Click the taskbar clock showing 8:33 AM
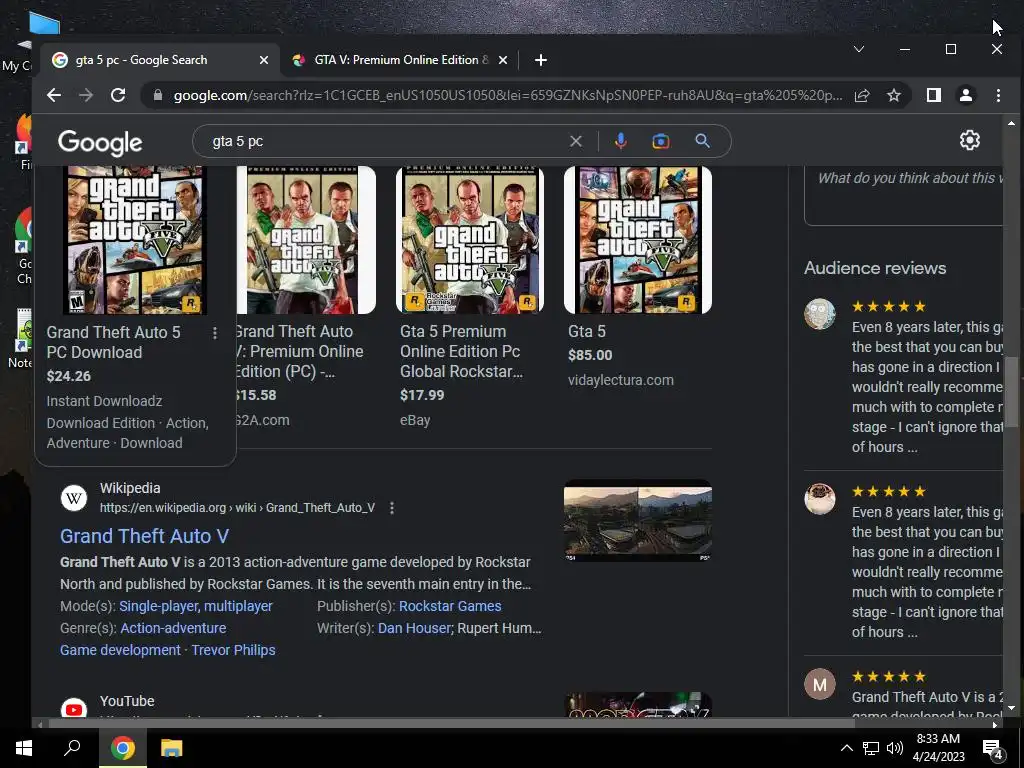 pos(938,748)
